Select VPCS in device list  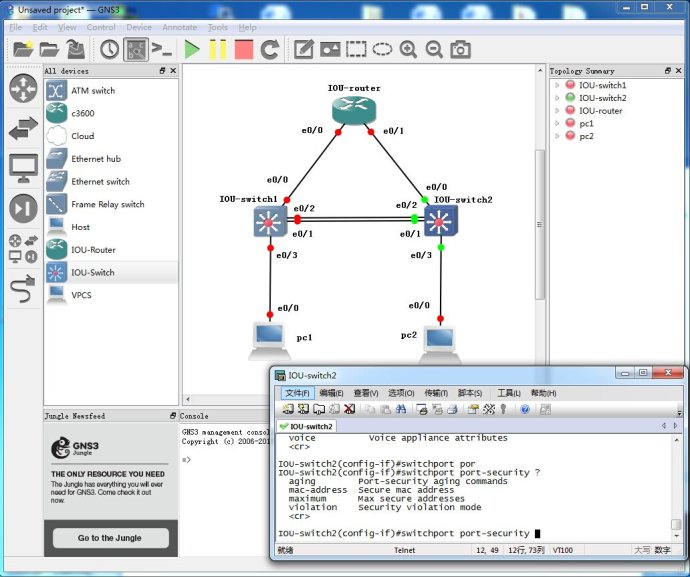coord(111,295)
